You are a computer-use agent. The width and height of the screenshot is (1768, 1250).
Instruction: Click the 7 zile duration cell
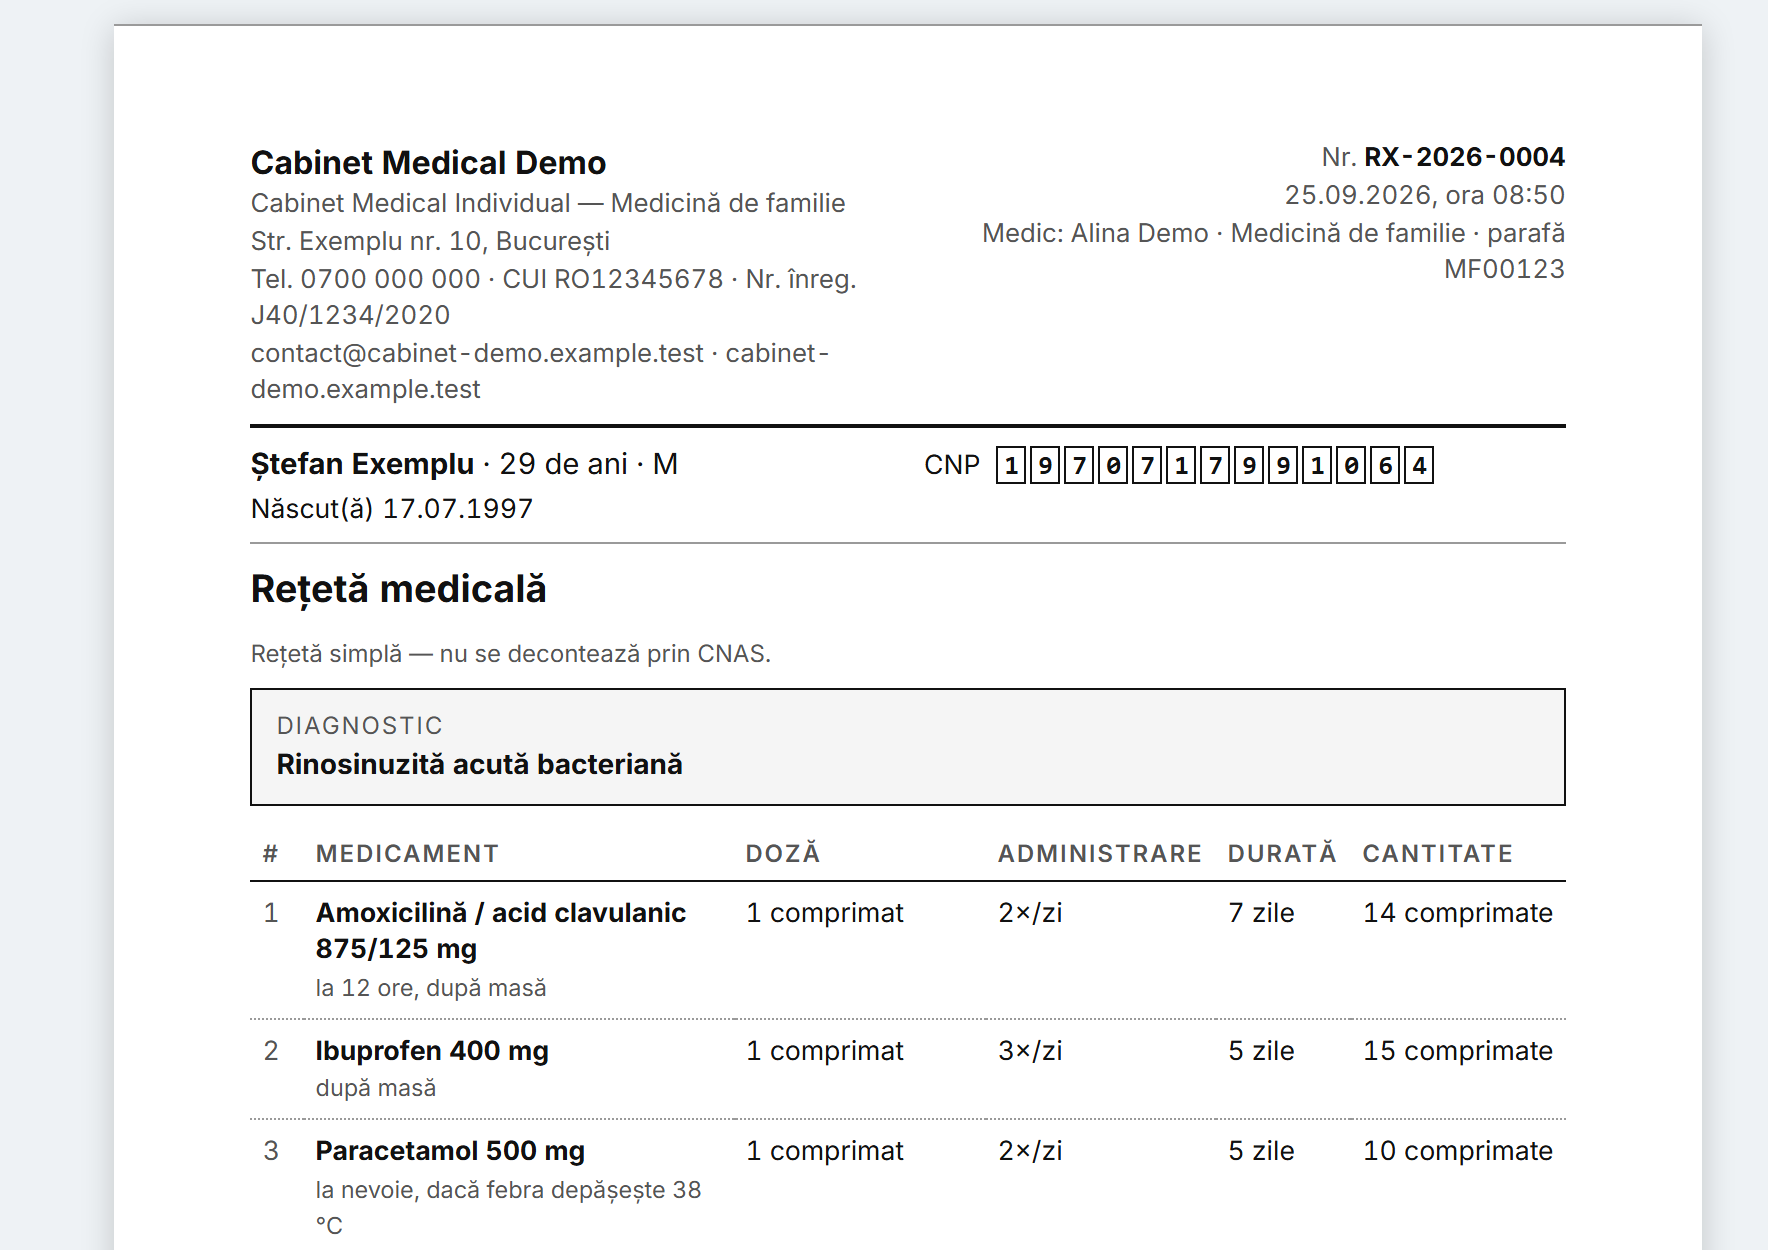click(1261, 913)
